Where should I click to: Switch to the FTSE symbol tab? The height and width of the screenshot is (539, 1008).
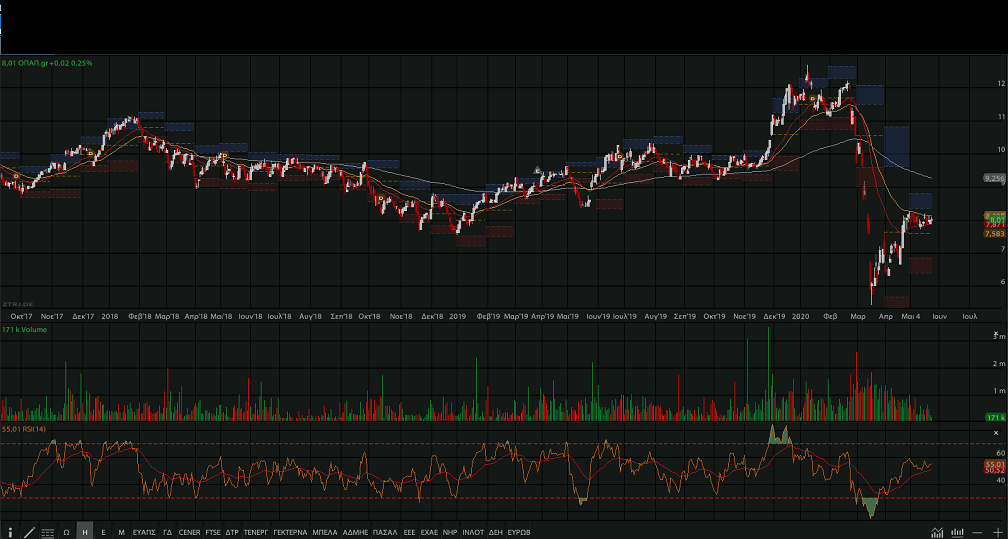pos(212,532)
